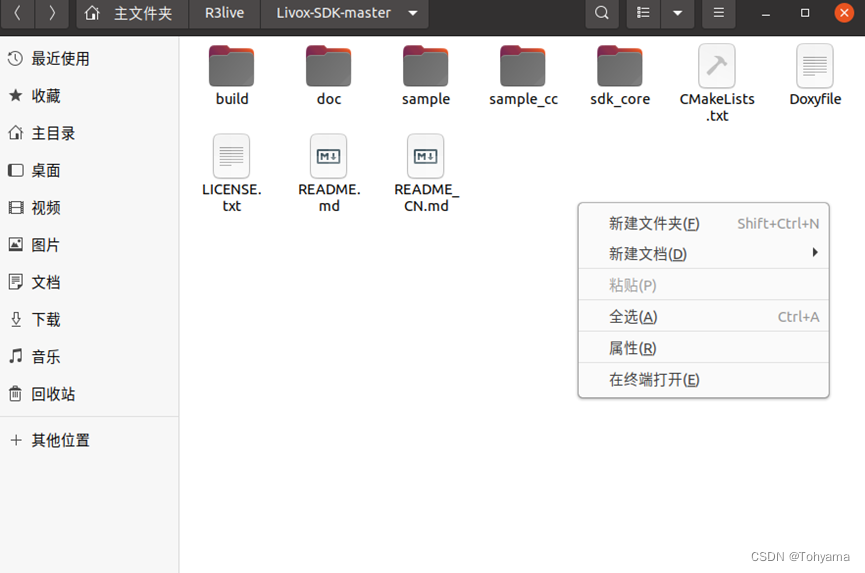Screen dimensions: 865x573
Task: Select the sample folder icon
Action: (426, 66)
